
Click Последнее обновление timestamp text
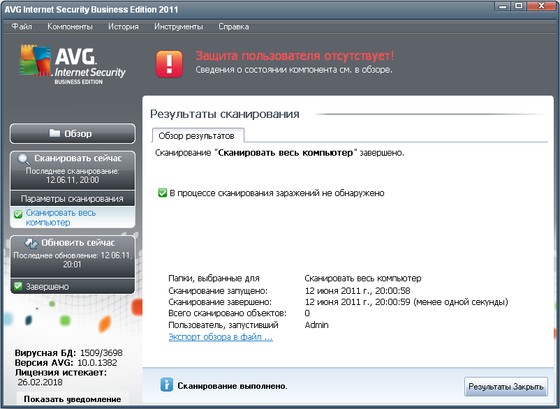72,260
